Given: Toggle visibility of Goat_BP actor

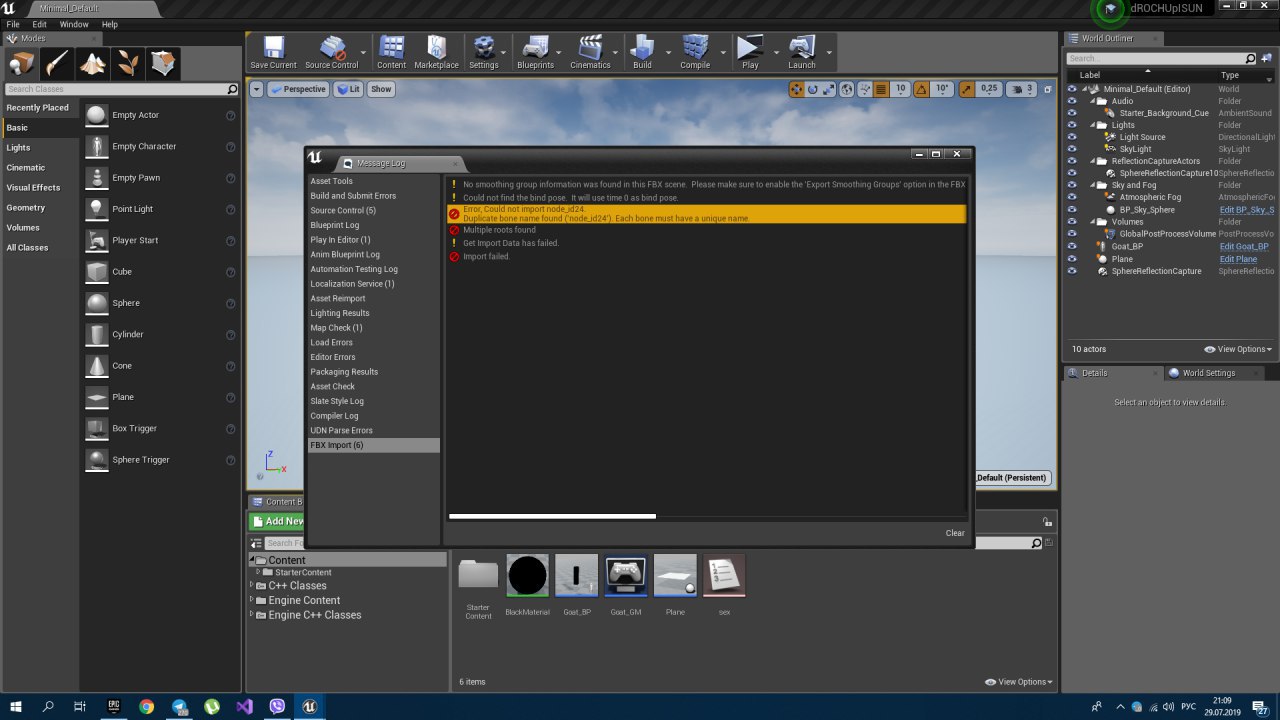Looking at the screenshot, I should 1072,246.
